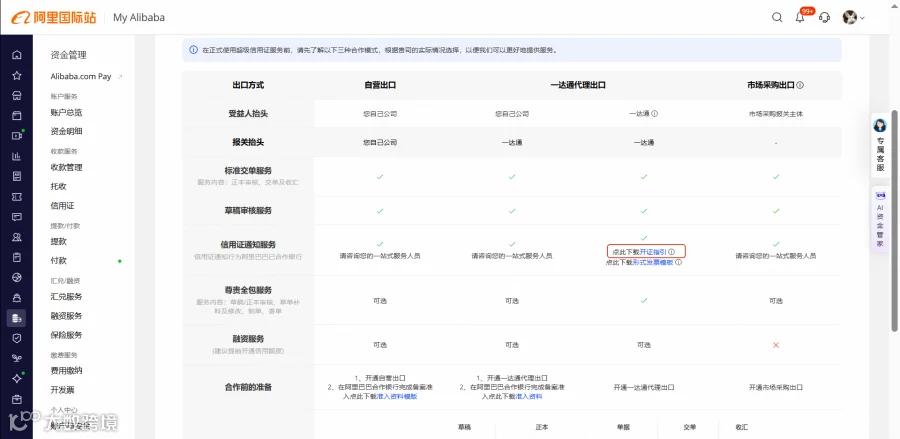Click the star favorites icon in sidebar
The width and height of the screenshot is (900, 439).
tap(17, 75)
